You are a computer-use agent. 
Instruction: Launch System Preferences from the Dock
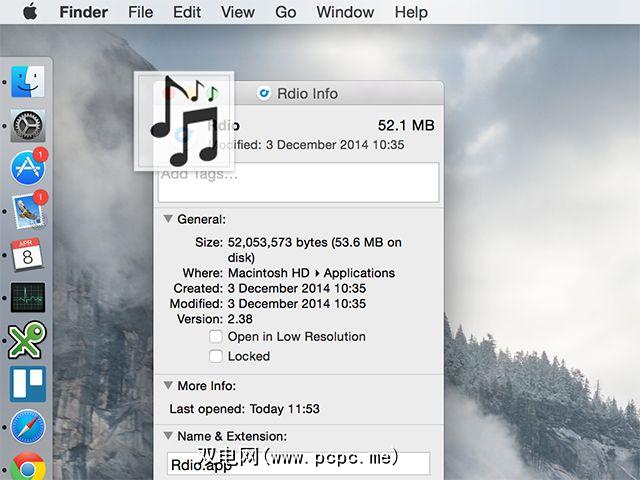click(27, 125)
